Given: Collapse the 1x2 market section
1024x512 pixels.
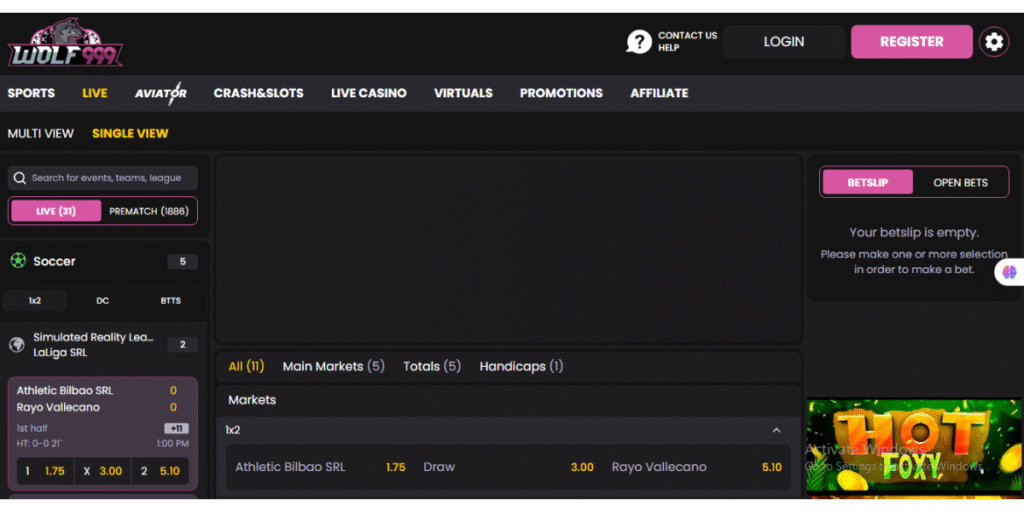Looking at the screenshot, I should pos(777,430).
